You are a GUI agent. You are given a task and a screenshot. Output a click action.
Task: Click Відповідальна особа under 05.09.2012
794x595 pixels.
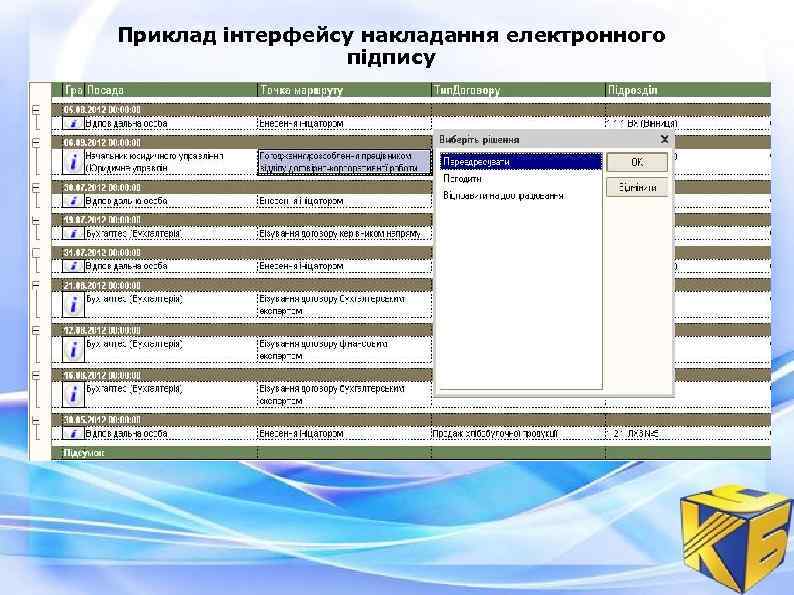tap(171, 123)
